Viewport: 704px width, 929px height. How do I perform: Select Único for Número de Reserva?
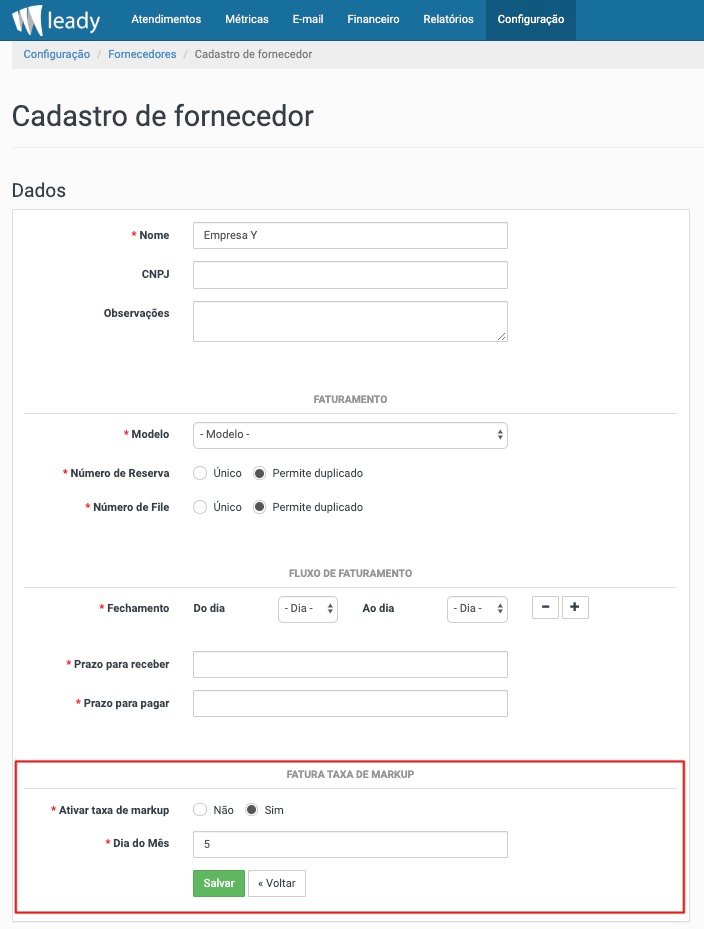click(x=200, y=473)
